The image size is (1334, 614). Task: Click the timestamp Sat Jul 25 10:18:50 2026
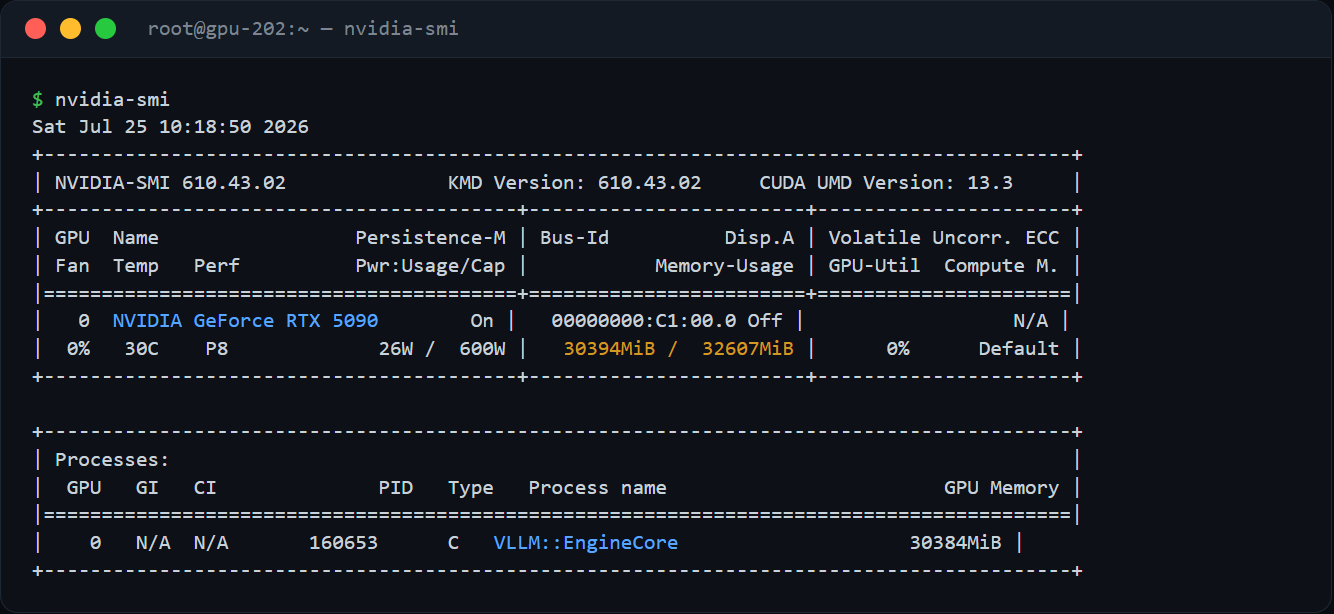coord(170,127)
